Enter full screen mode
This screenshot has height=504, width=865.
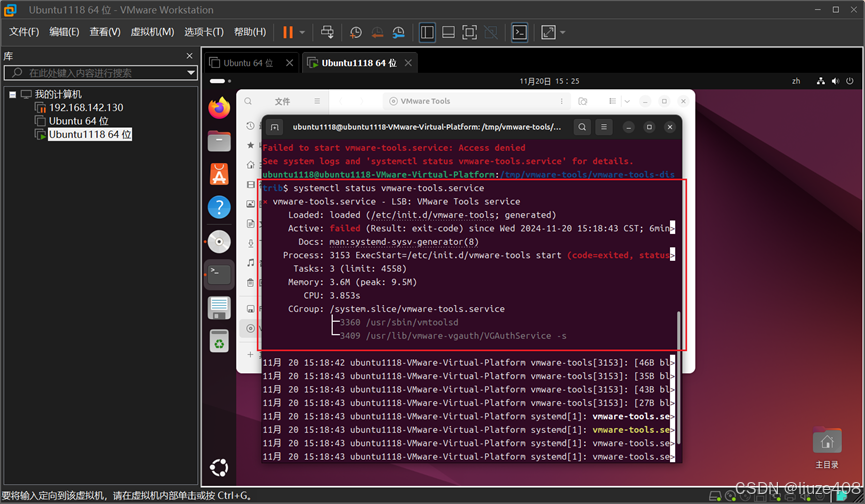[469, 32]
